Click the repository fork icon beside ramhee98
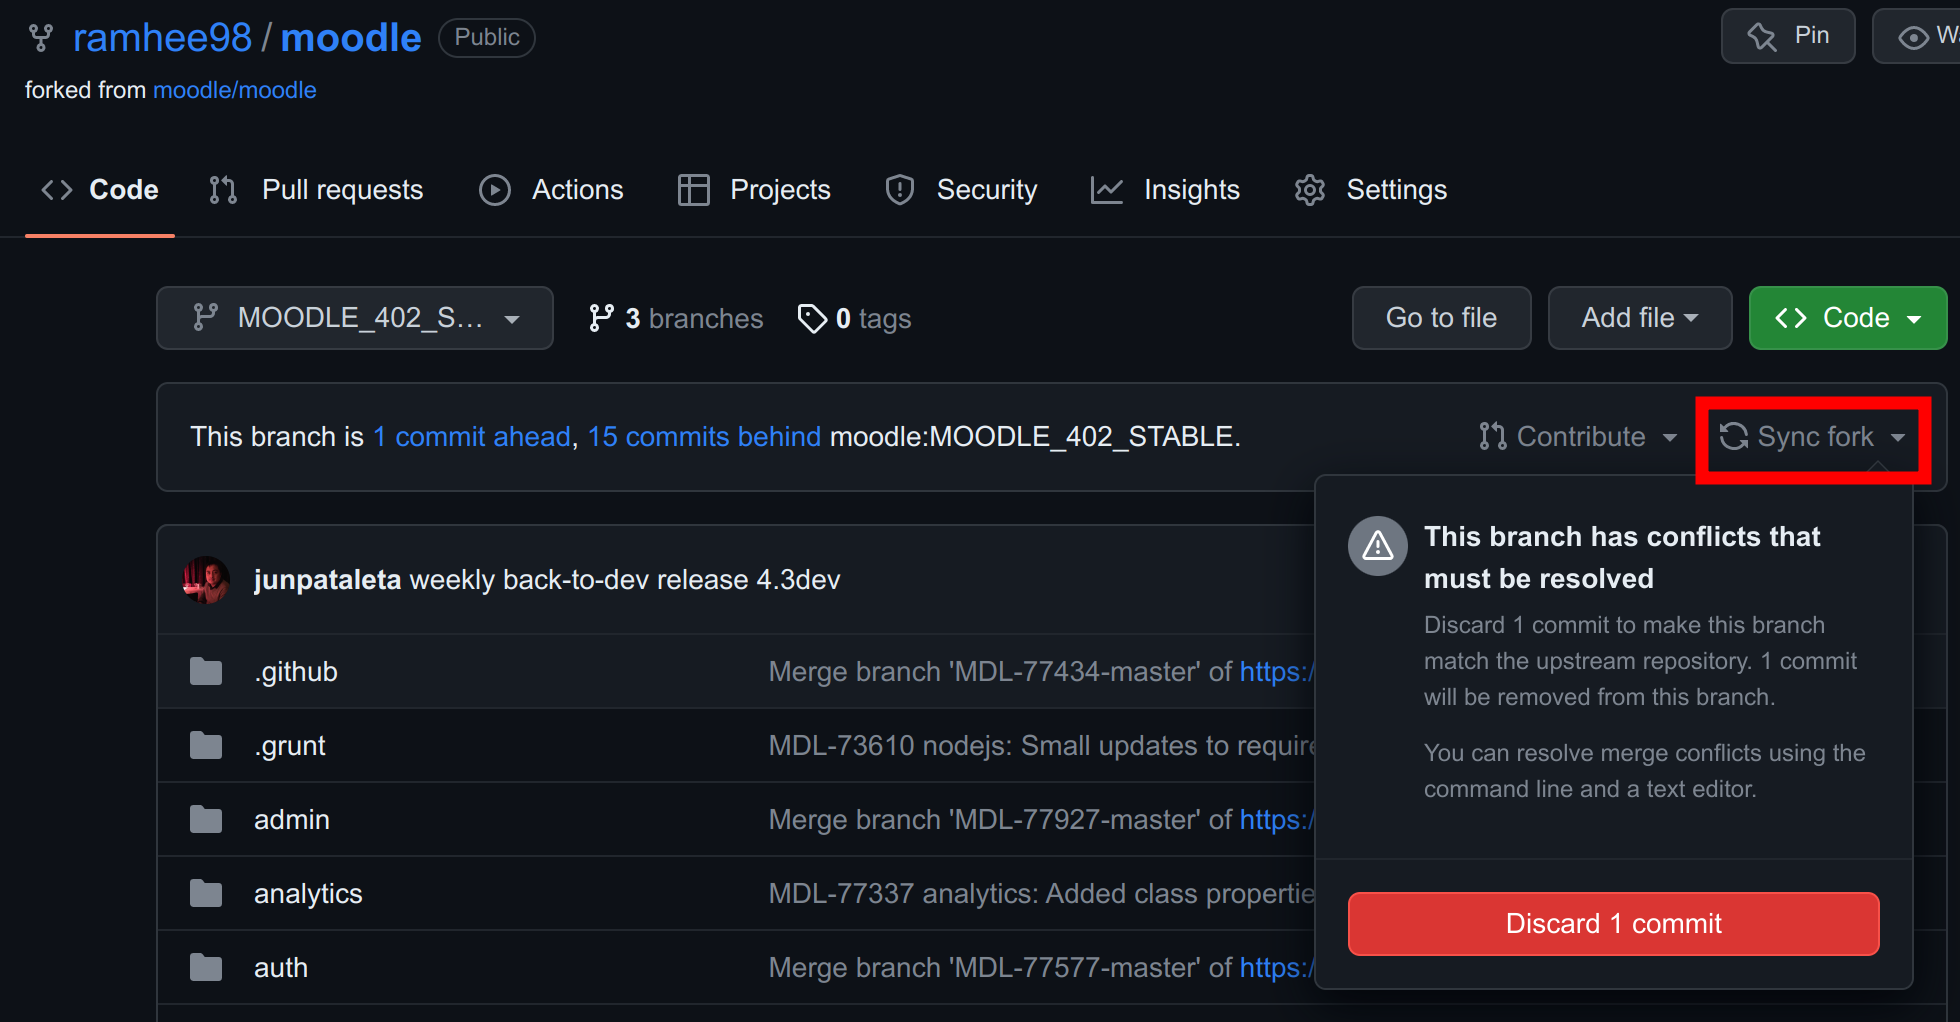This screenshot has height=1022, width=1960. pos(40,36)
